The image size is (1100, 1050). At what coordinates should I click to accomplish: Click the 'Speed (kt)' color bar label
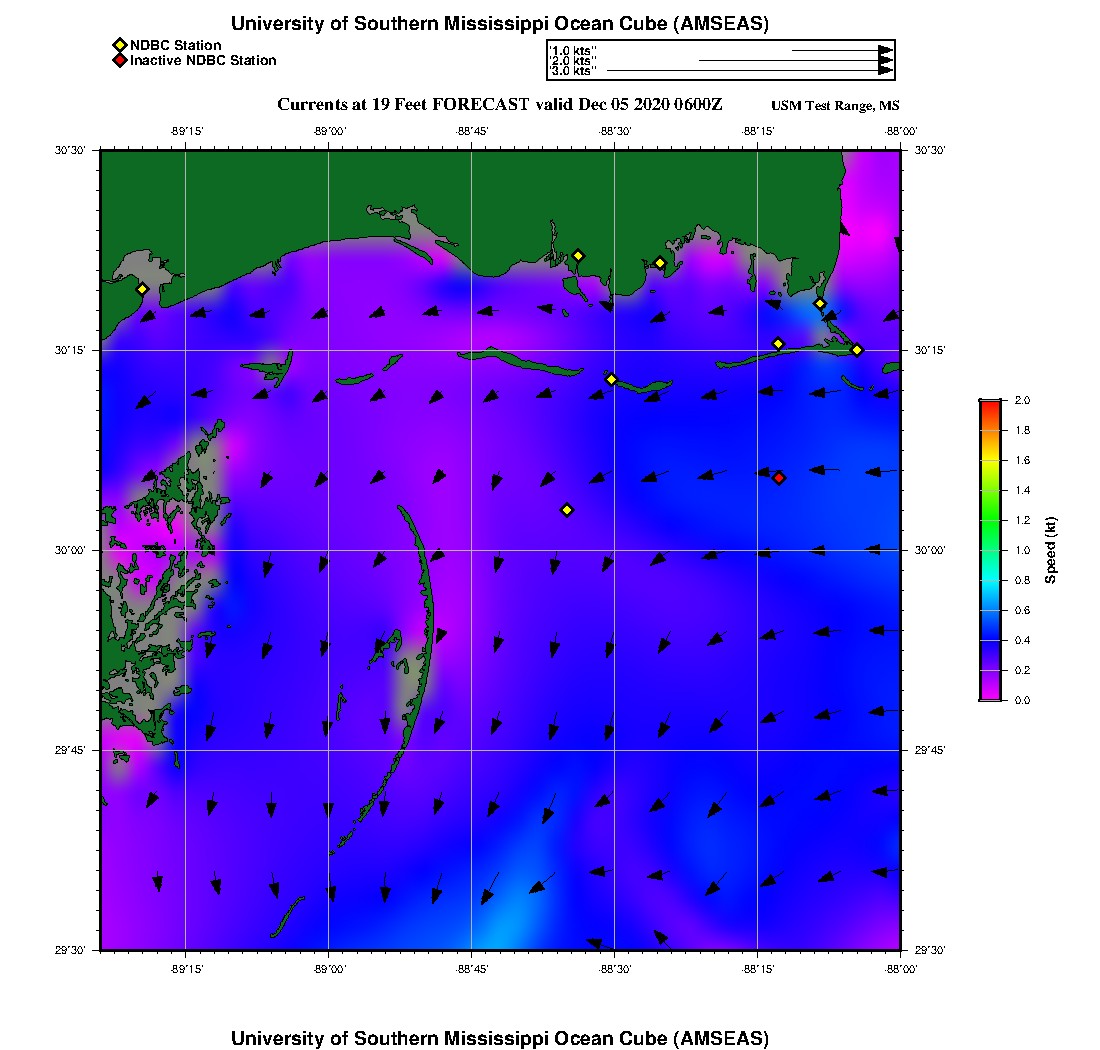tap(1050, 550)
